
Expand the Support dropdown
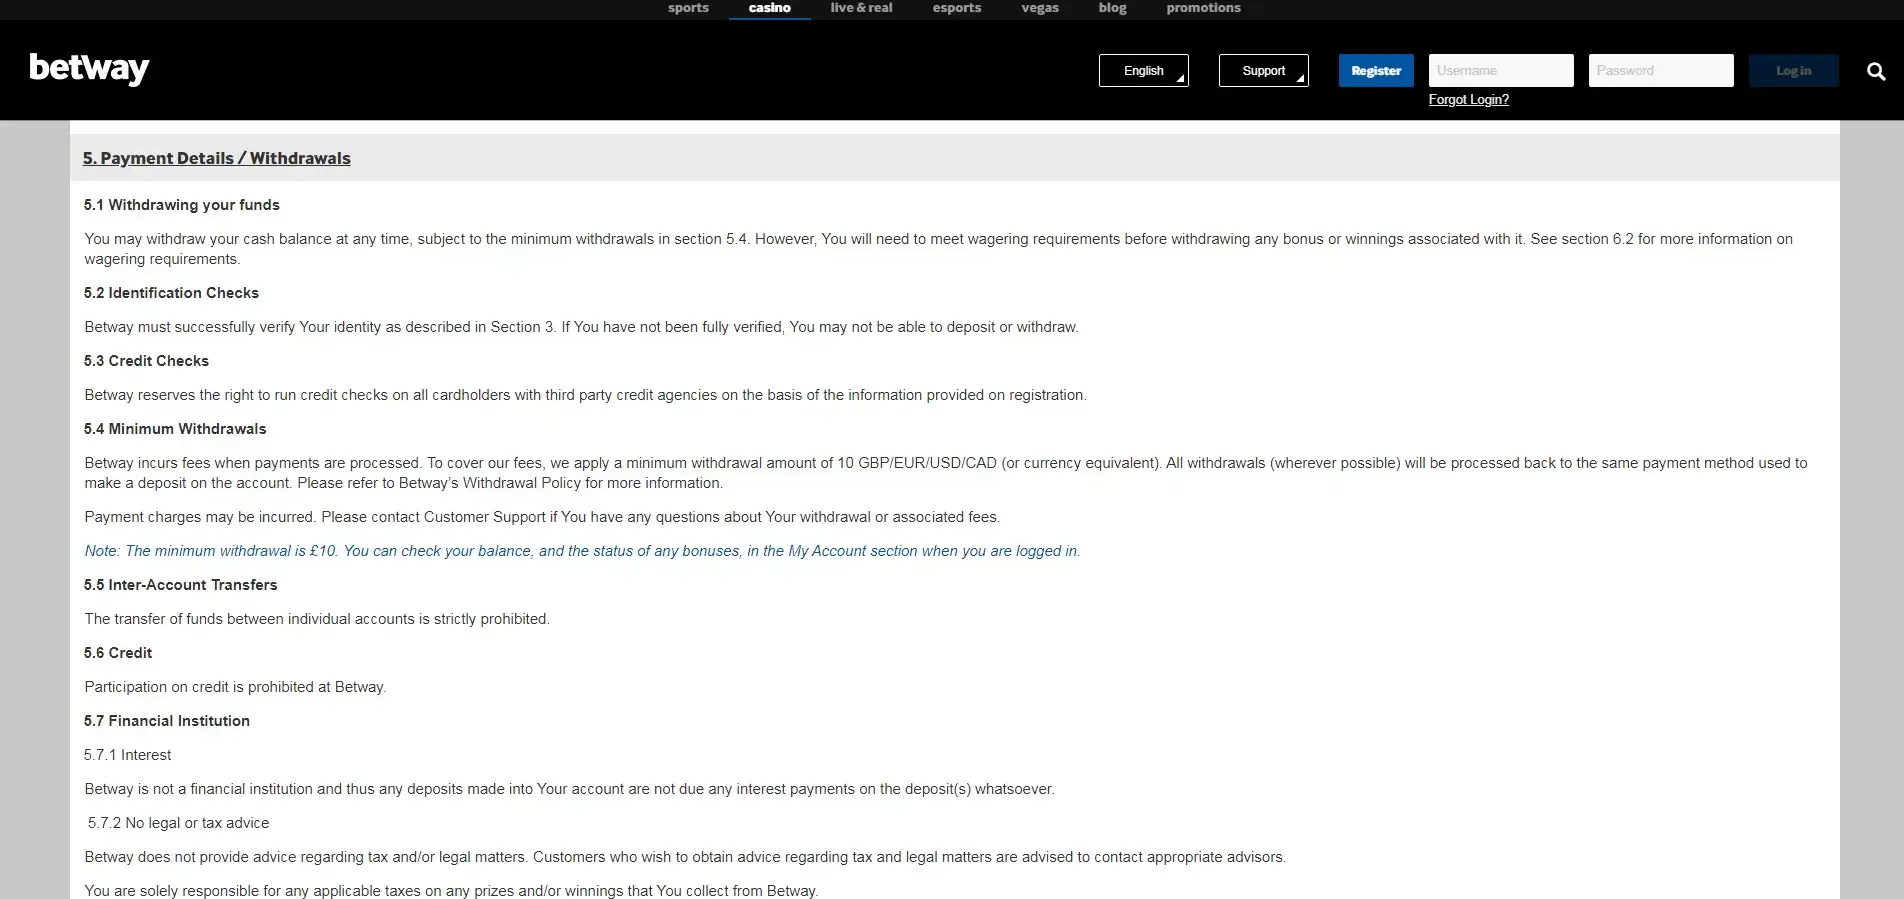[1264, 70]
